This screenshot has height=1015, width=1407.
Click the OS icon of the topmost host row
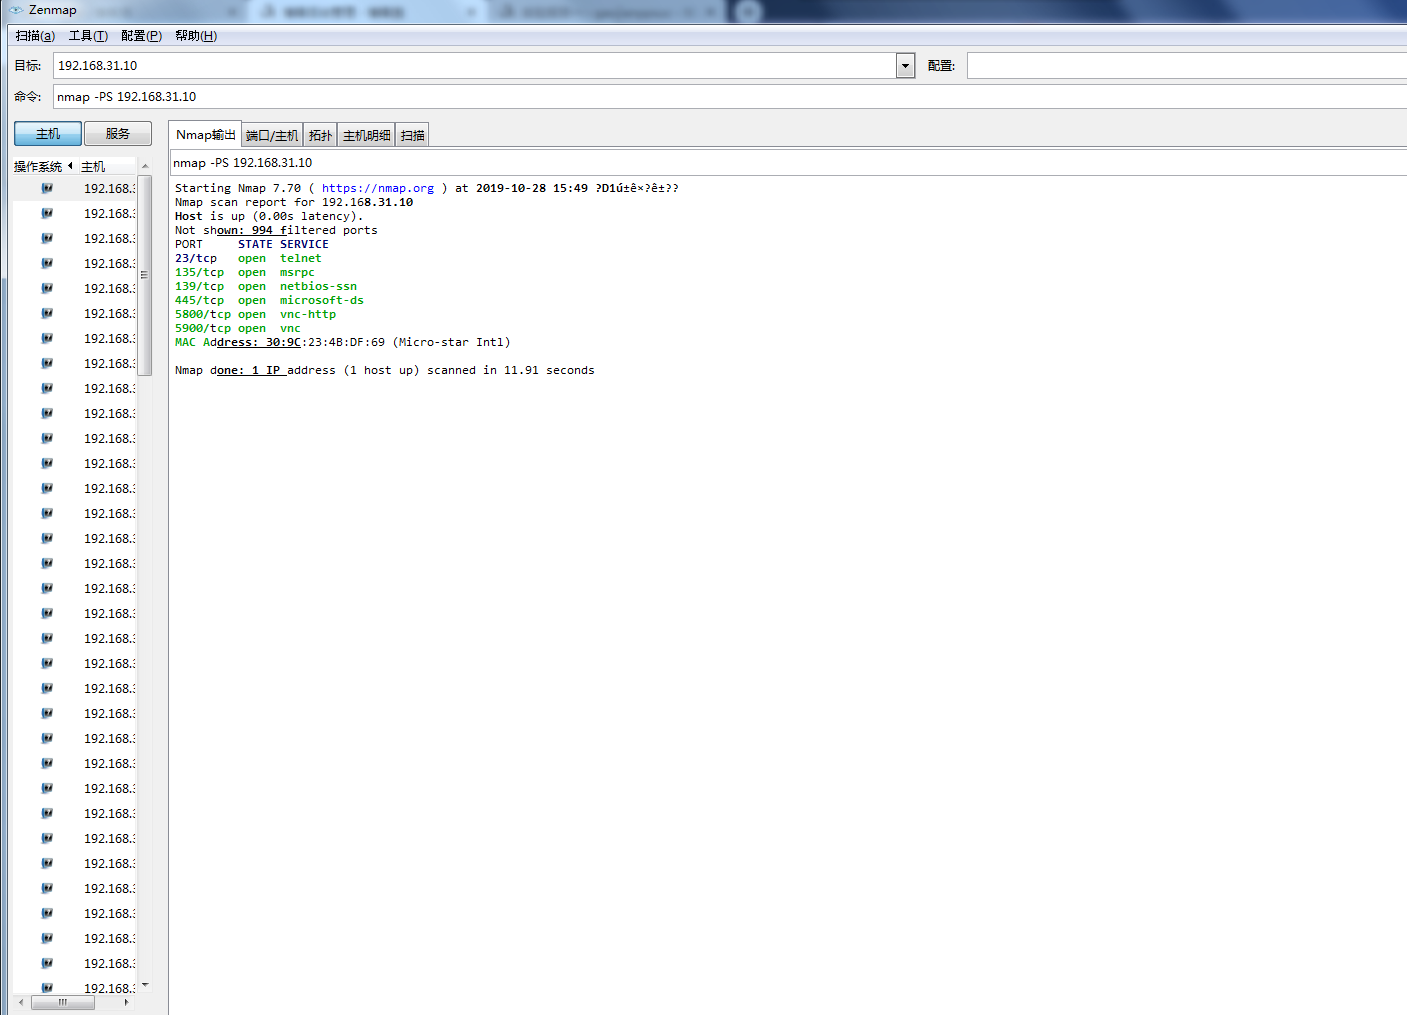[47, 188]
